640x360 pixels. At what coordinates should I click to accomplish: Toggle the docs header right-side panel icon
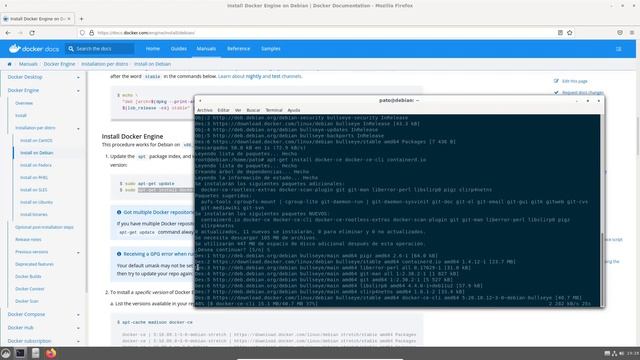[619, 49]
